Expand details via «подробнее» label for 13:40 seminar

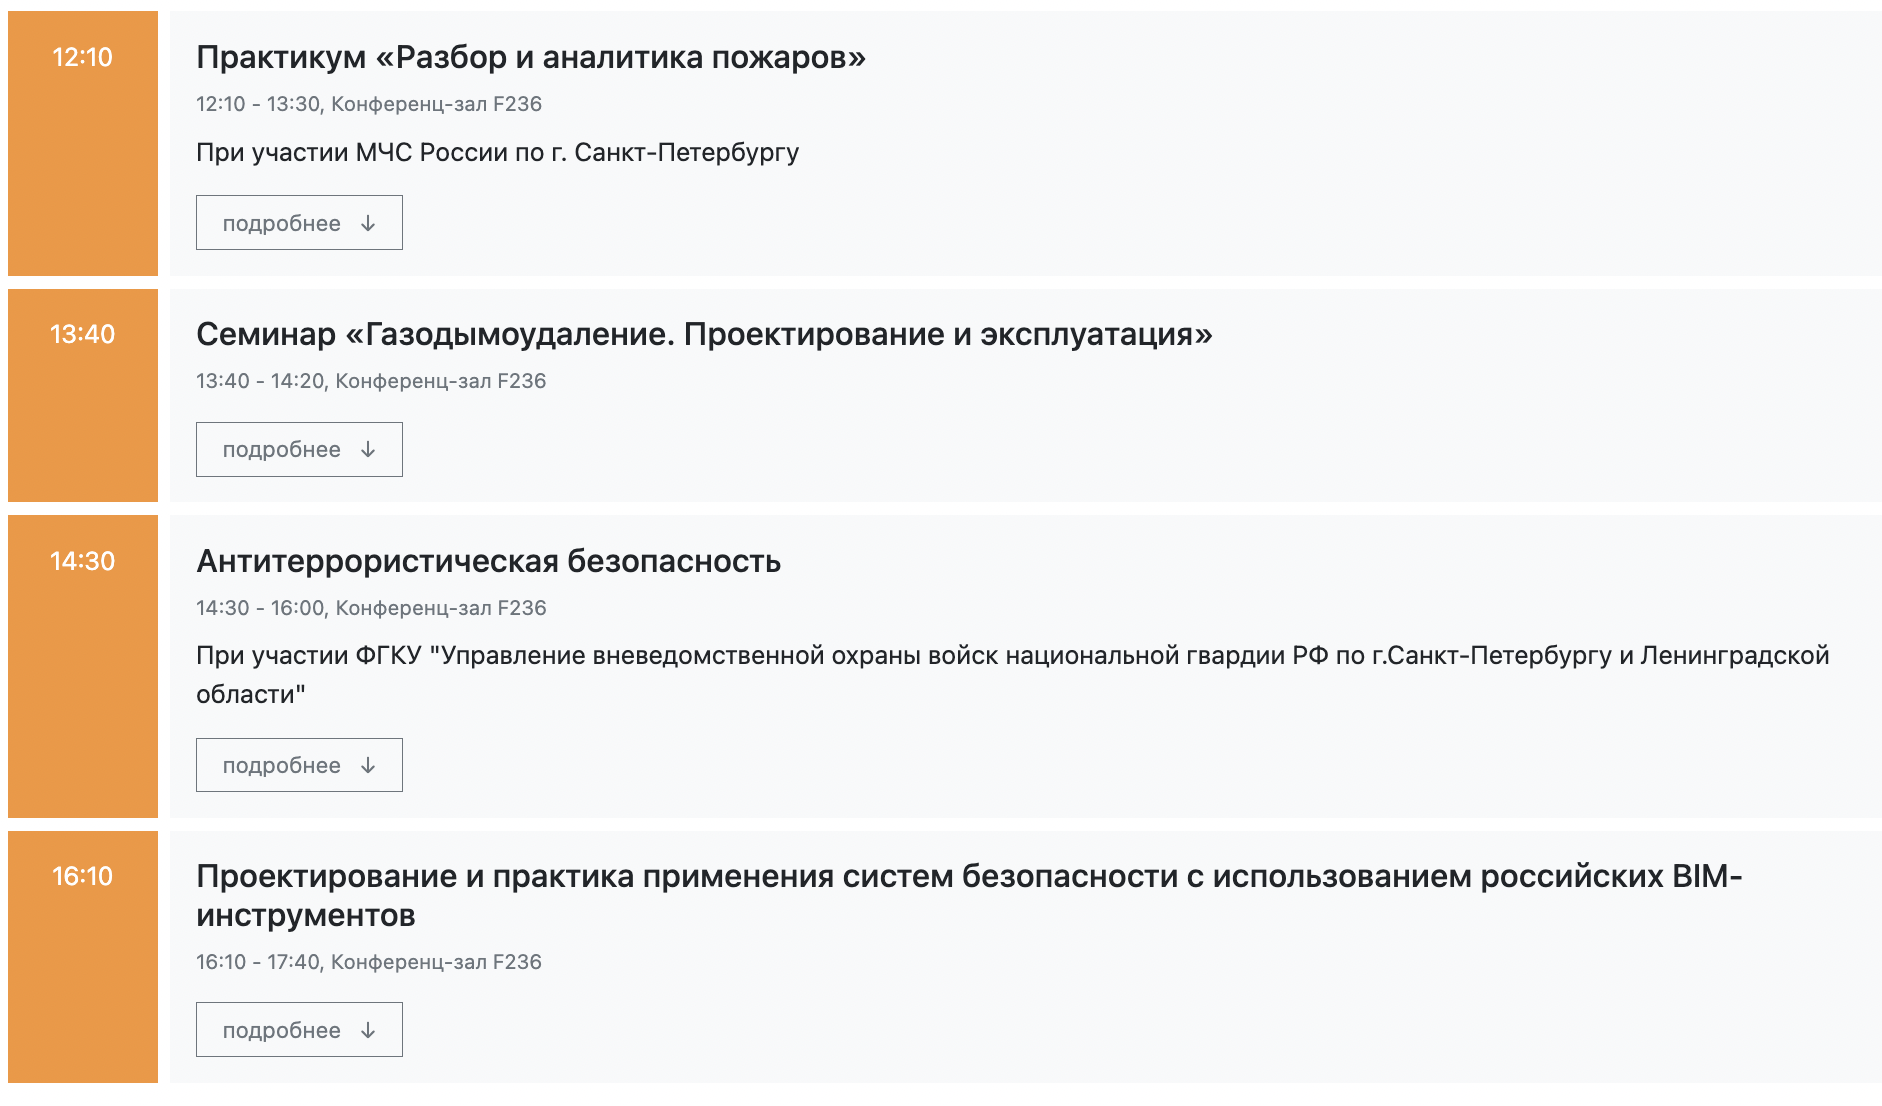[281, 450]
